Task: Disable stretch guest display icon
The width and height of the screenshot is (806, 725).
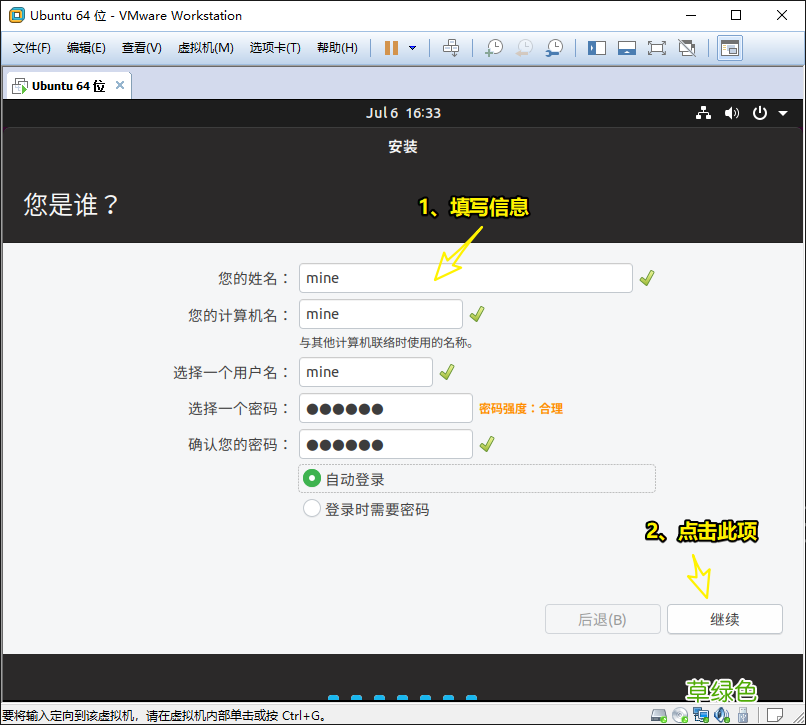Action: pyautogui.click(x=687, y=48)
